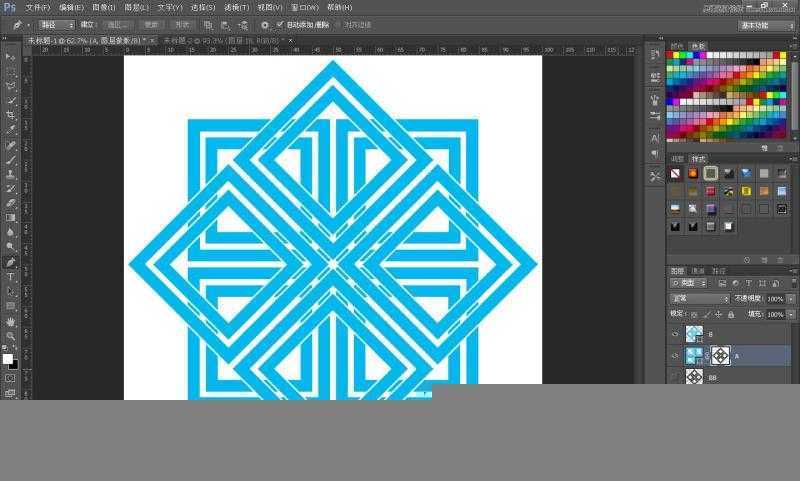Select layer A's mask thumbnail

click(x=720, y=356)
